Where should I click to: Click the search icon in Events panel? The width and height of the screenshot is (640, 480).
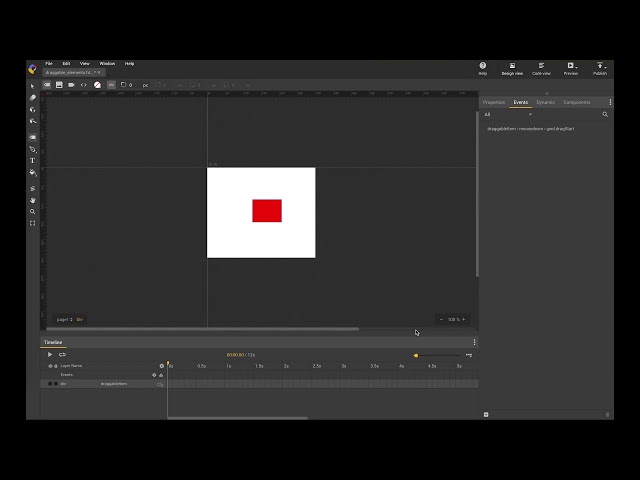(x=605, y=114)
